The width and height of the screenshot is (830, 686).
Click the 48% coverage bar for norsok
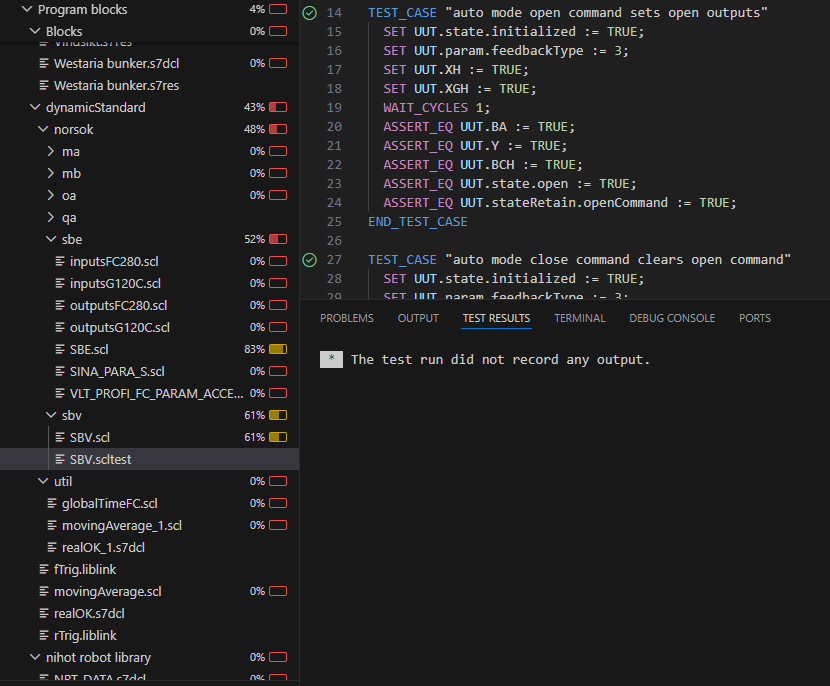point(278,129)
